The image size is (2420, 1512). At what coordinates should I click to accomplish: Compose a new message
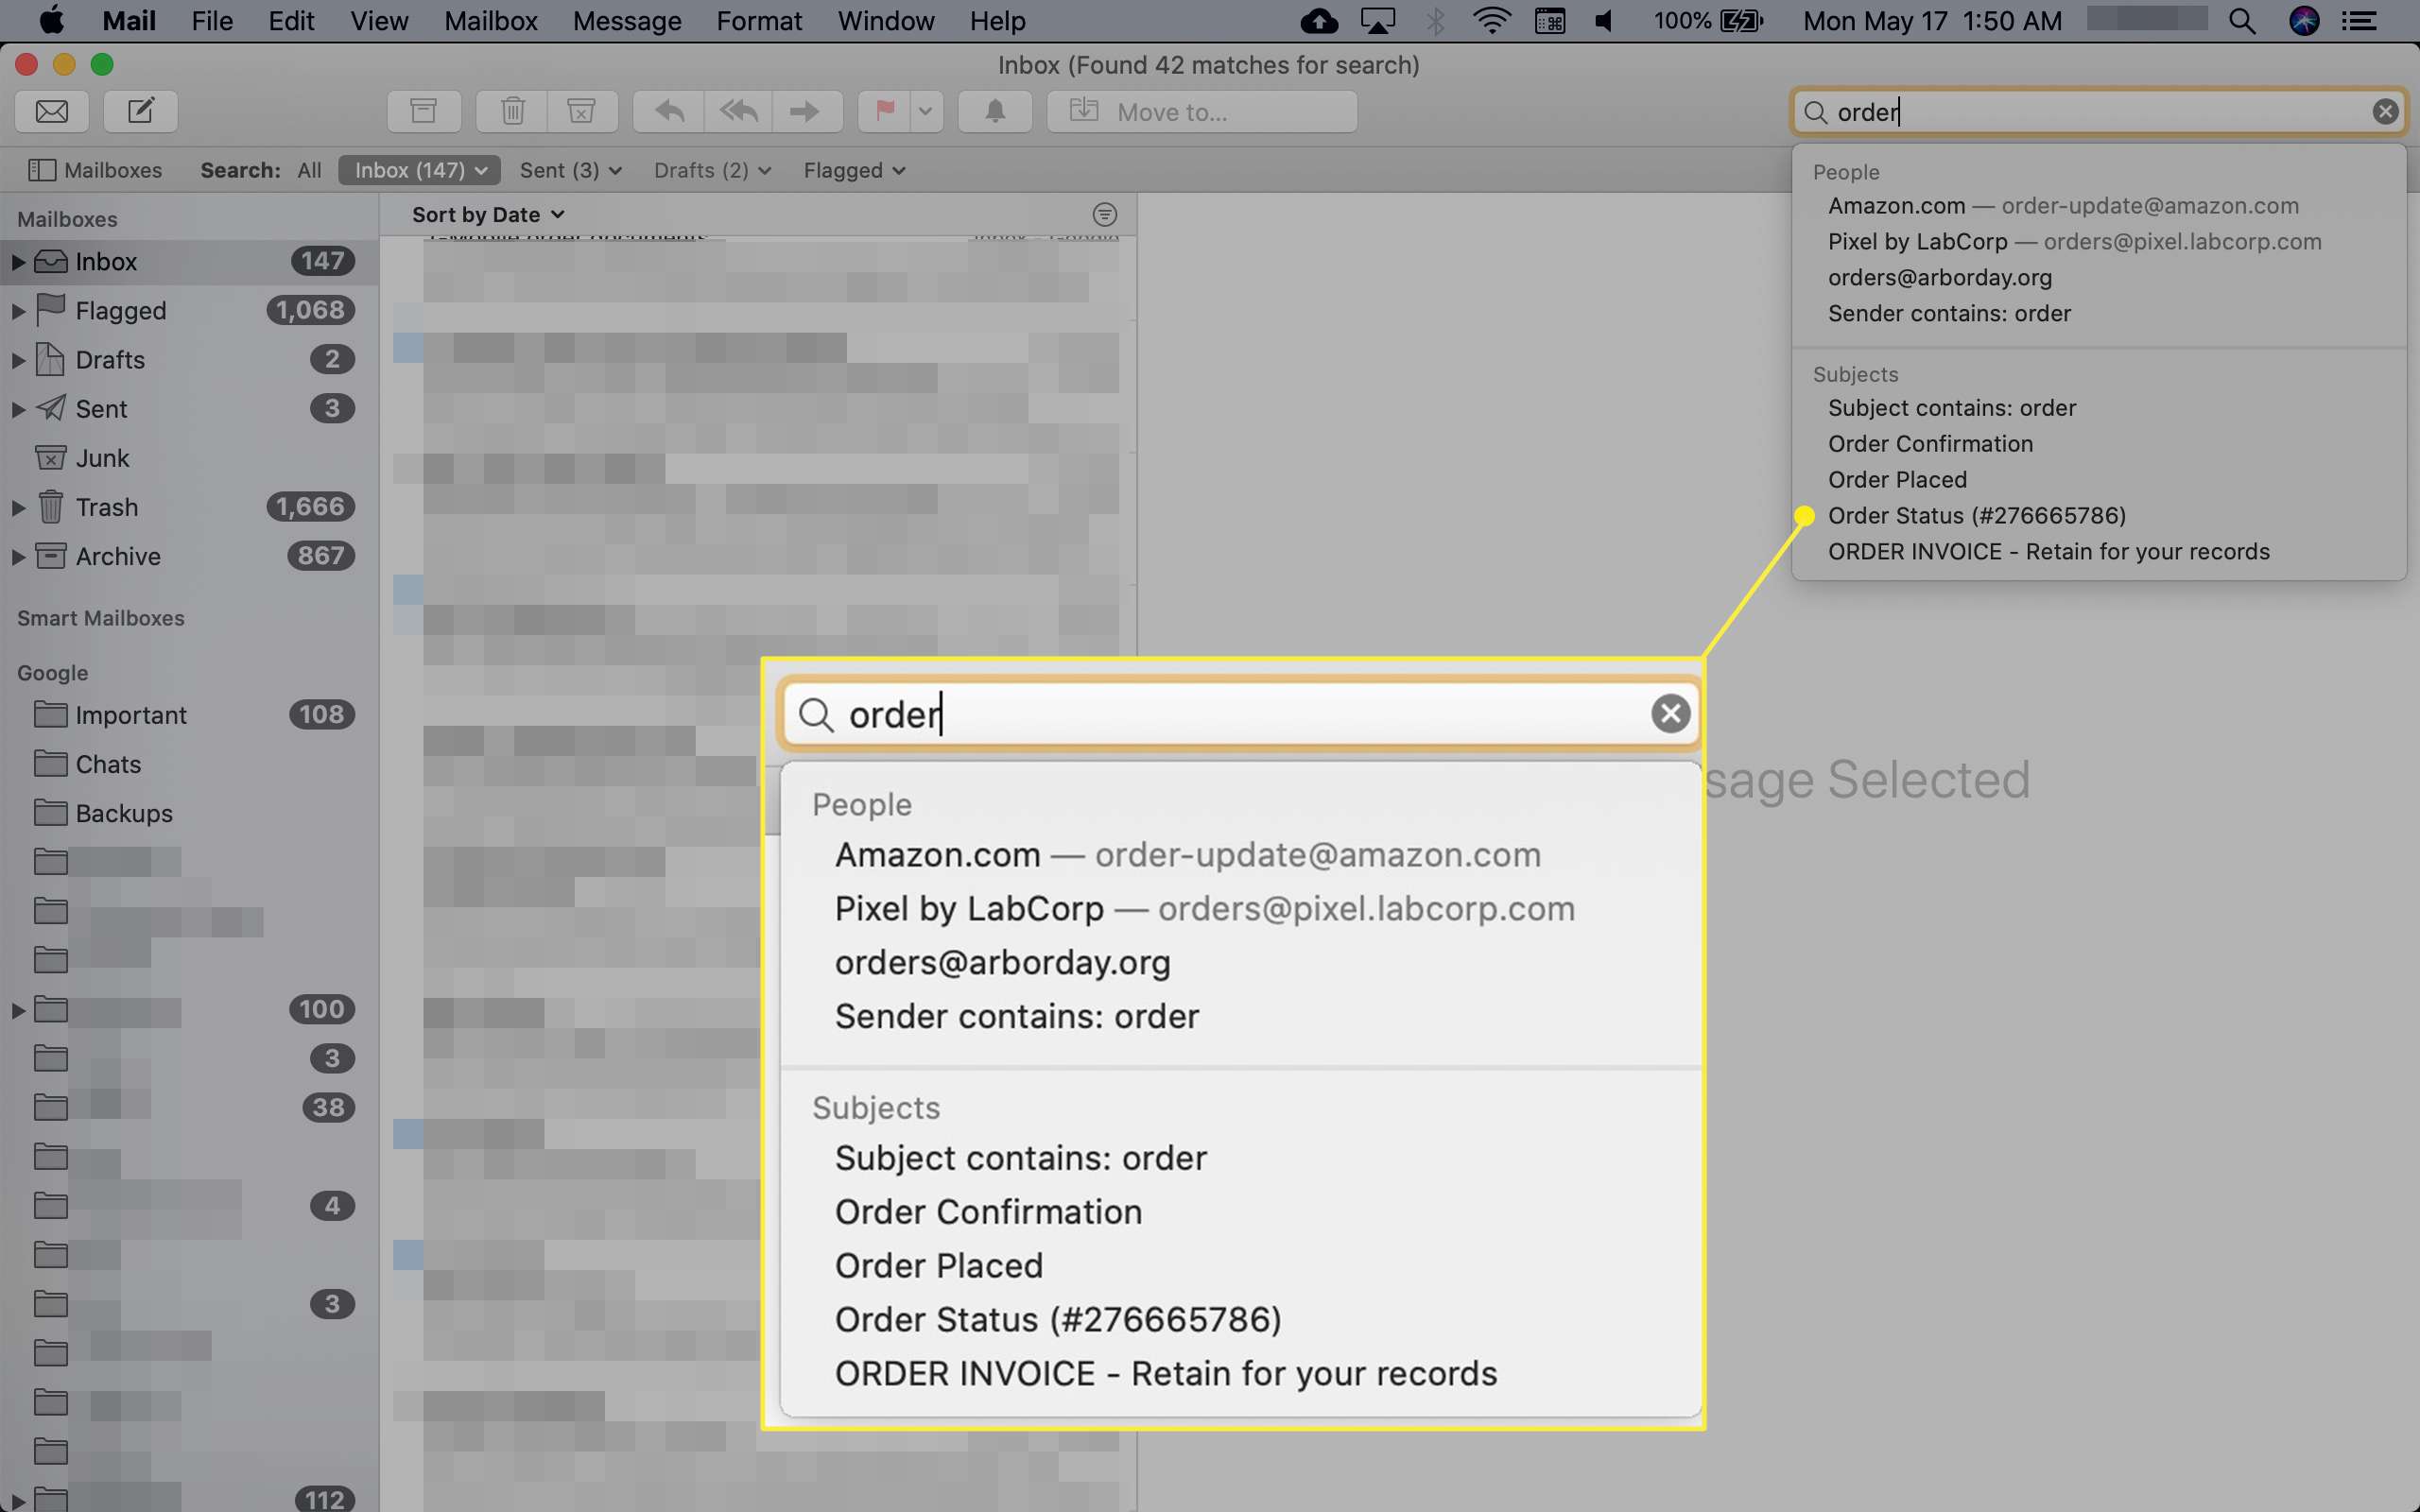[x=141, y=111]
